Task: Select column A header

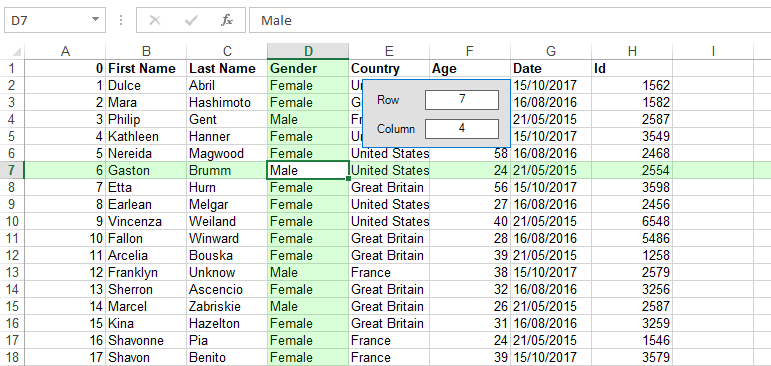Action: point(64,51)
